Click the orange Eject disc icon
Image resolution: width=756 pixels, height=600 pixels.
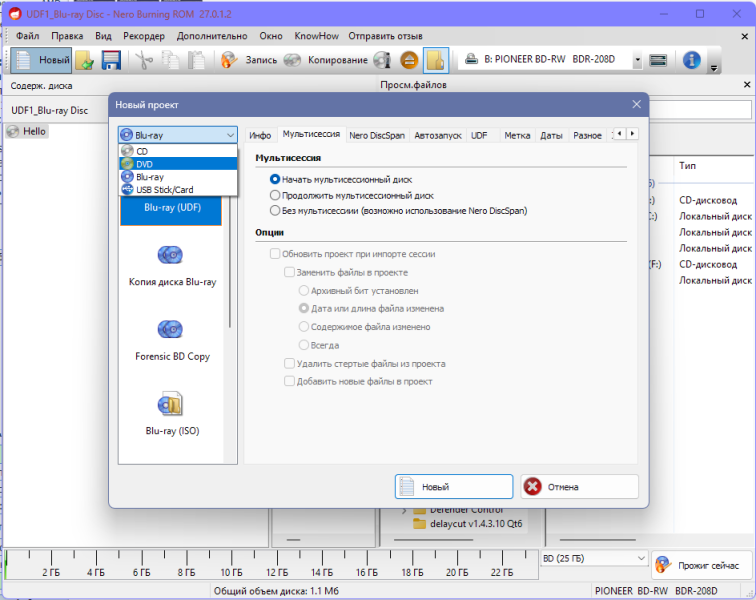point(409,60)
